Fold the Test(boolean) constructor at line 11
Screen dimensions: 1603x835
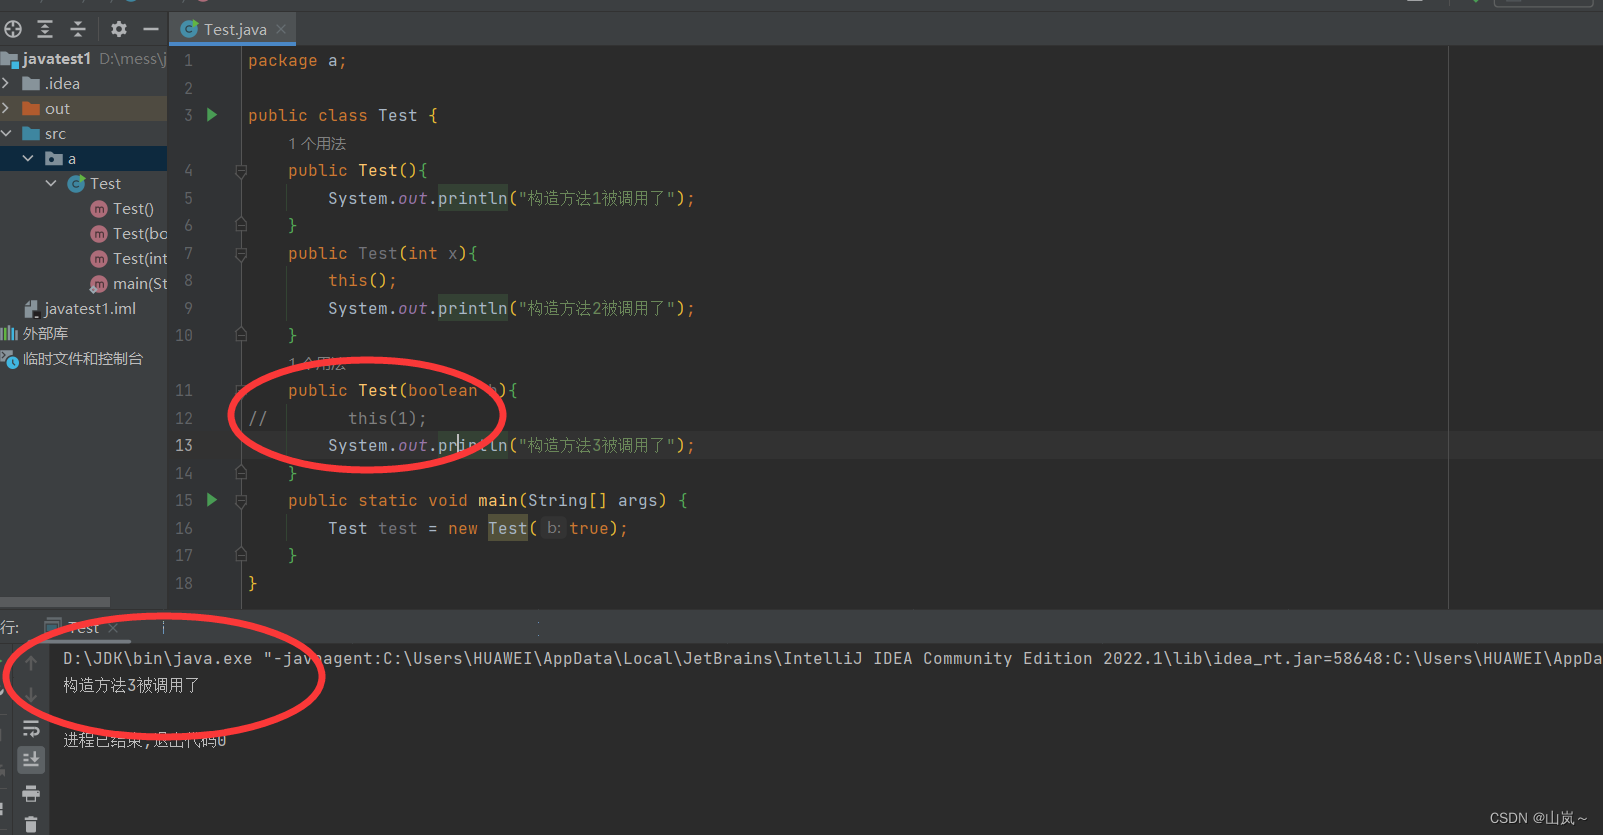(x=241, y=391)
